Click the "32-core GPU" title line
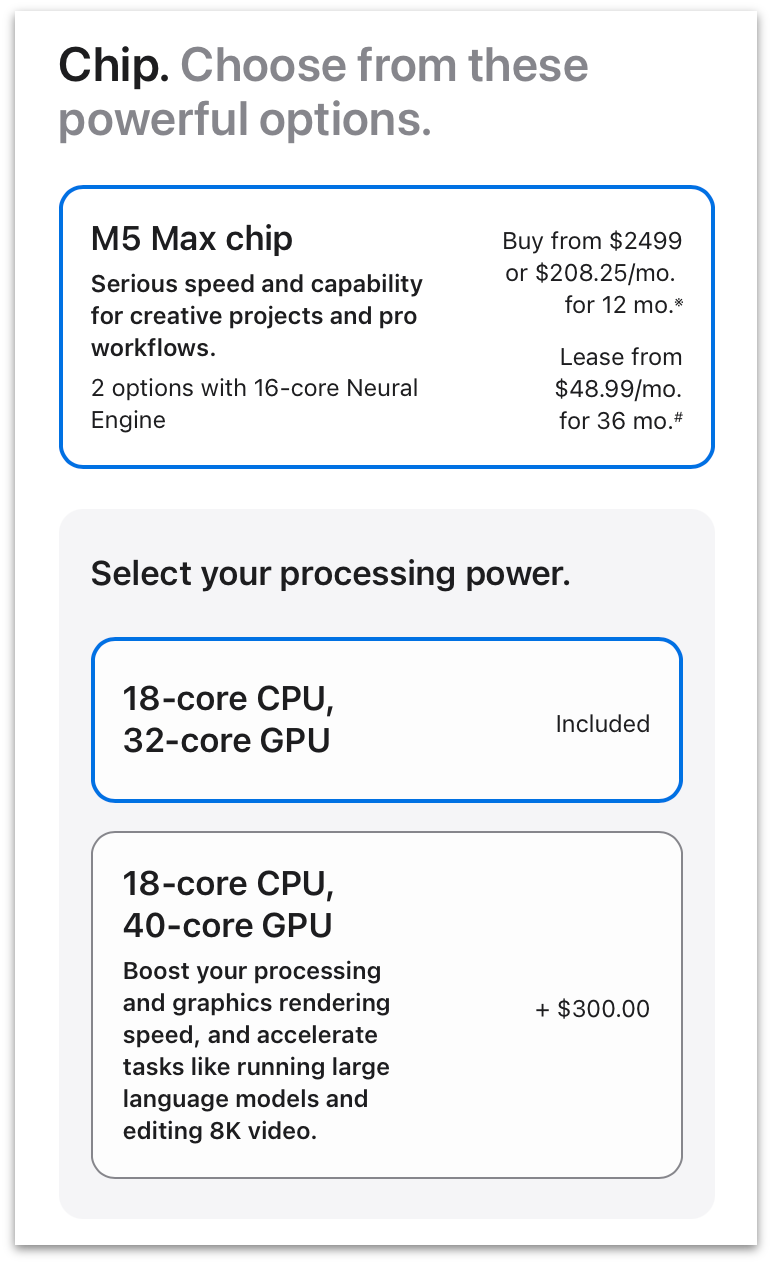The height and width of the screenshot is (1264, 772). (227, 741)
